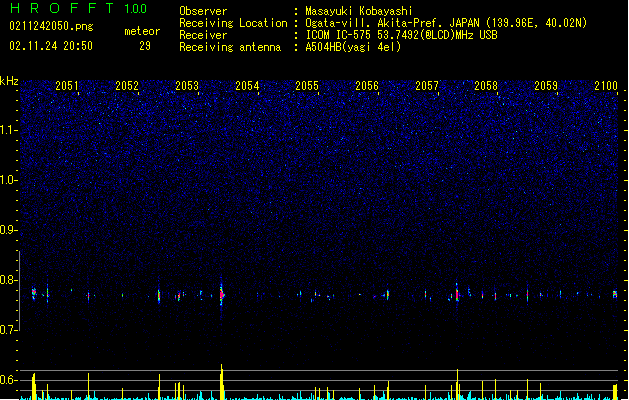
Task: Click the A504HB(yagi 4el) antenna text
Action: tap(353, 47)
